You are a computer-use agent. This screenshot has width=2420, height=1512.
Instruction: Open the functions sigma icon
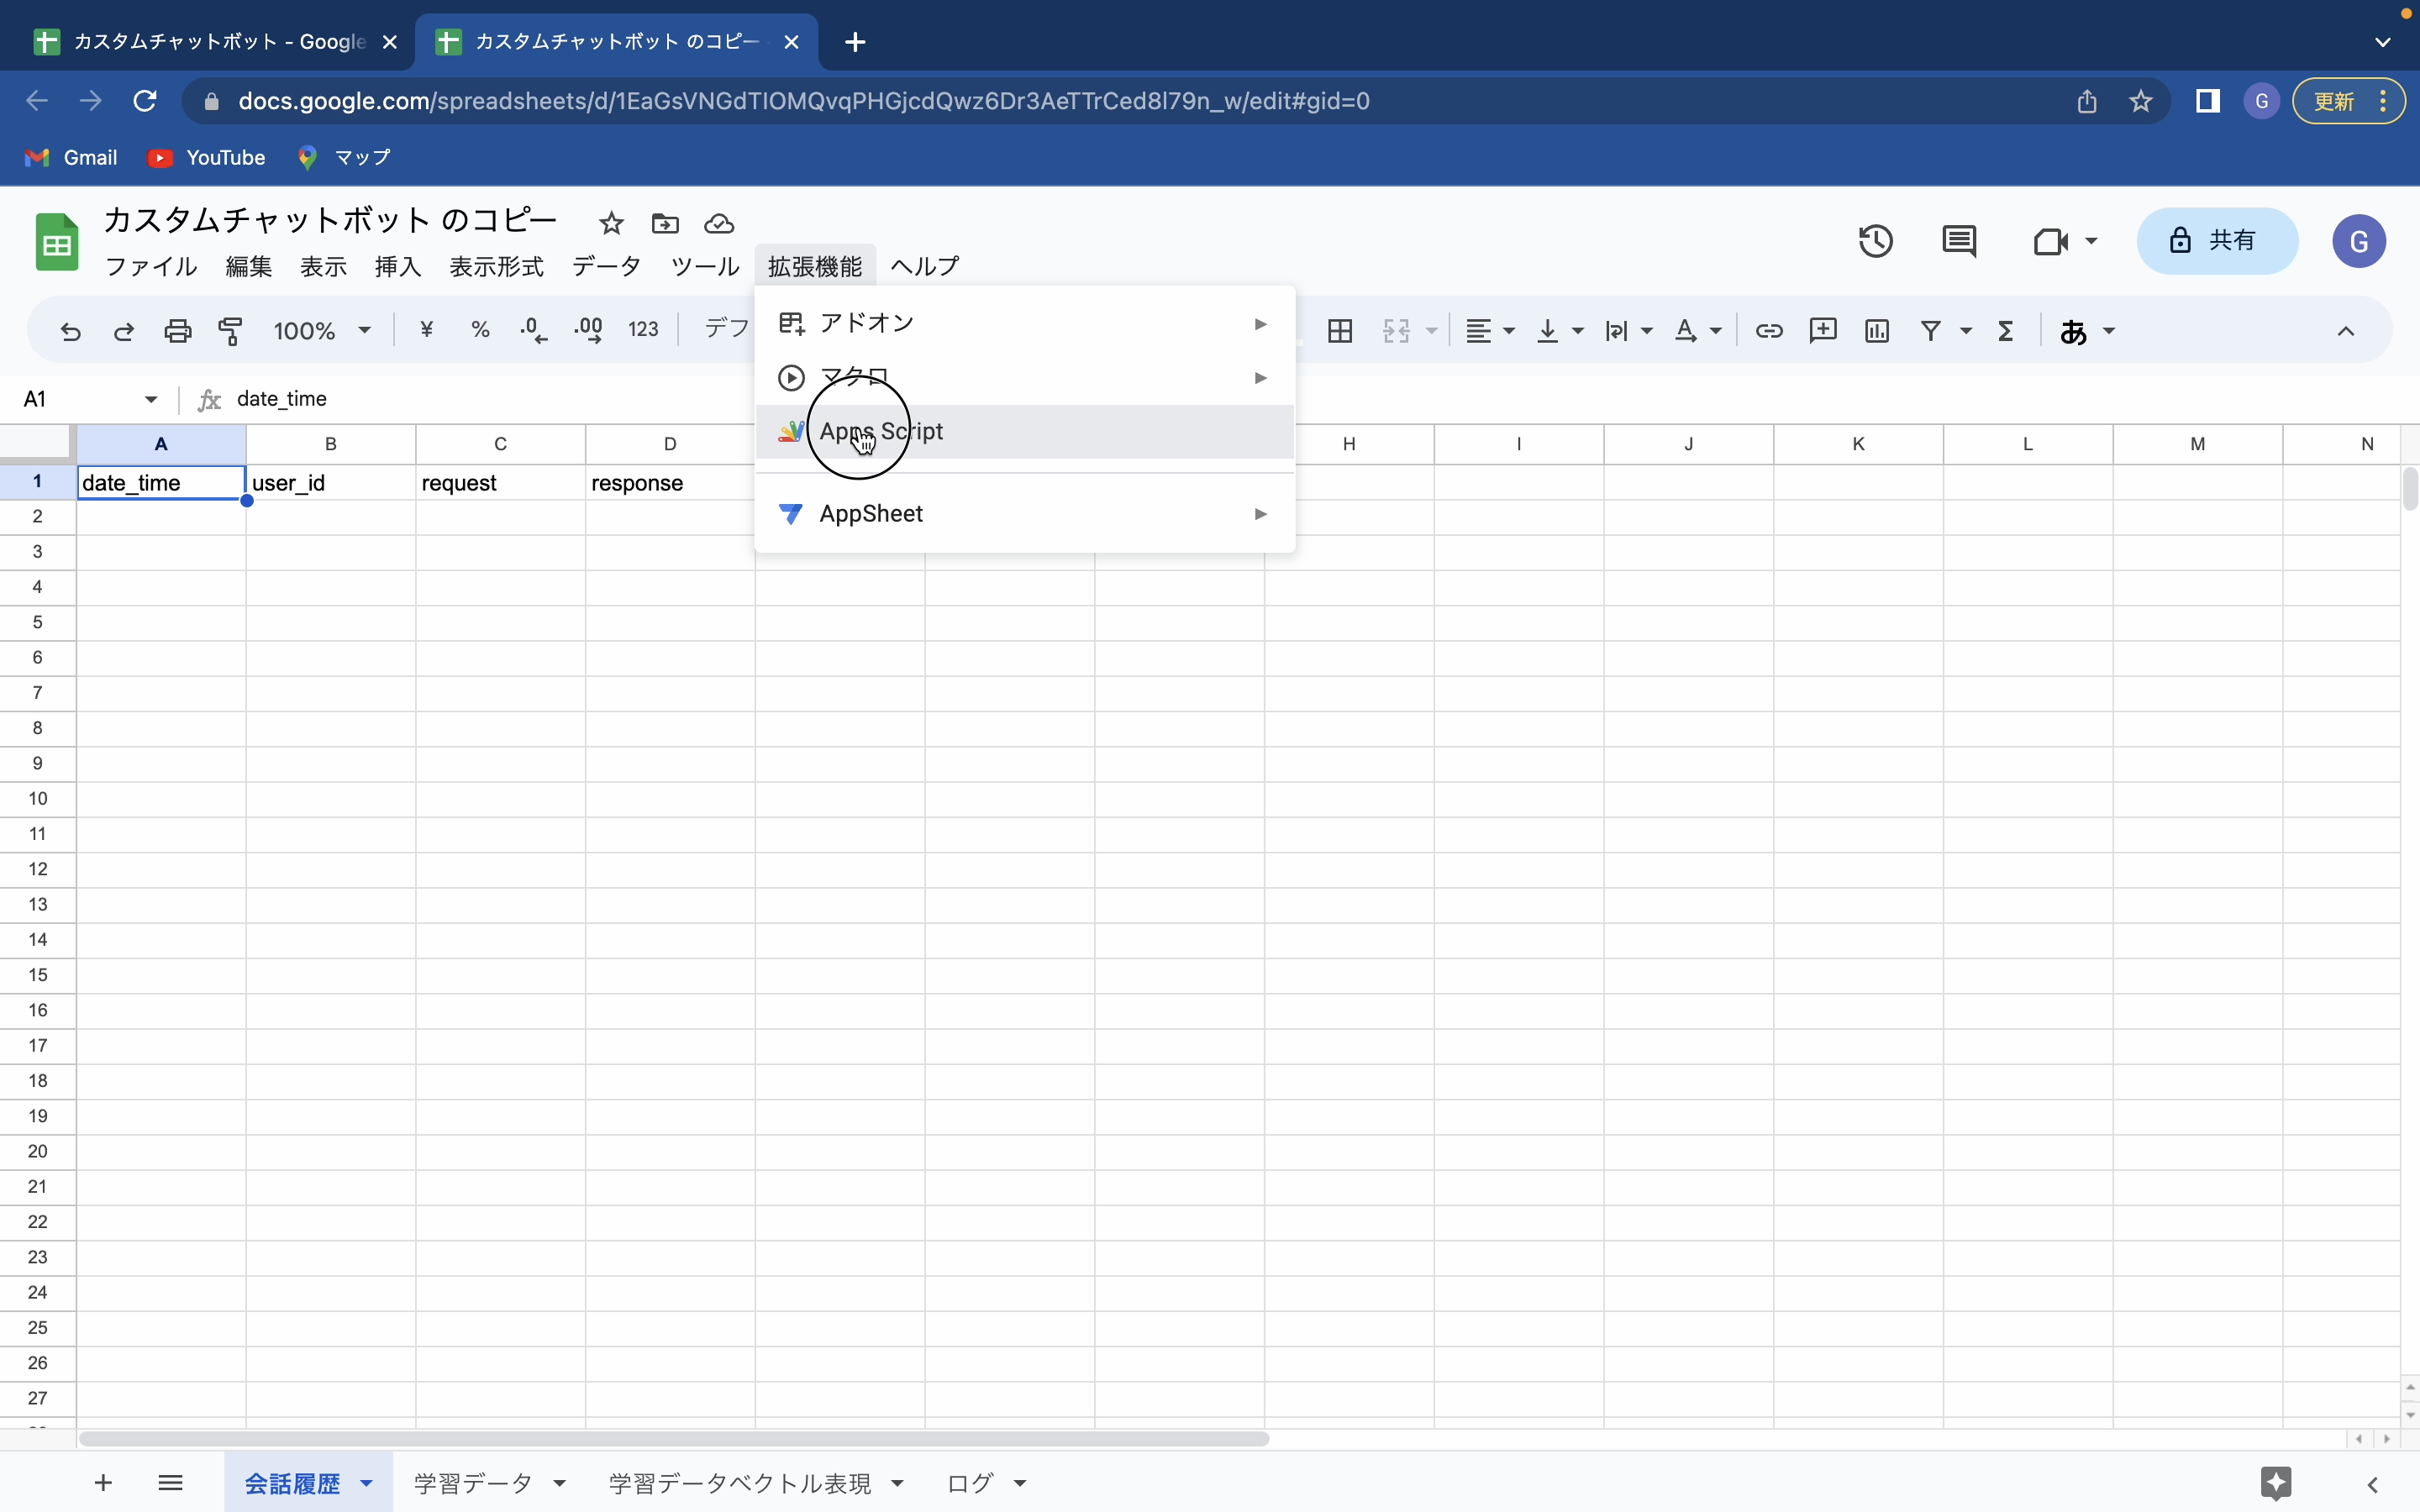pyautogui.click(x=2005, y=330)
